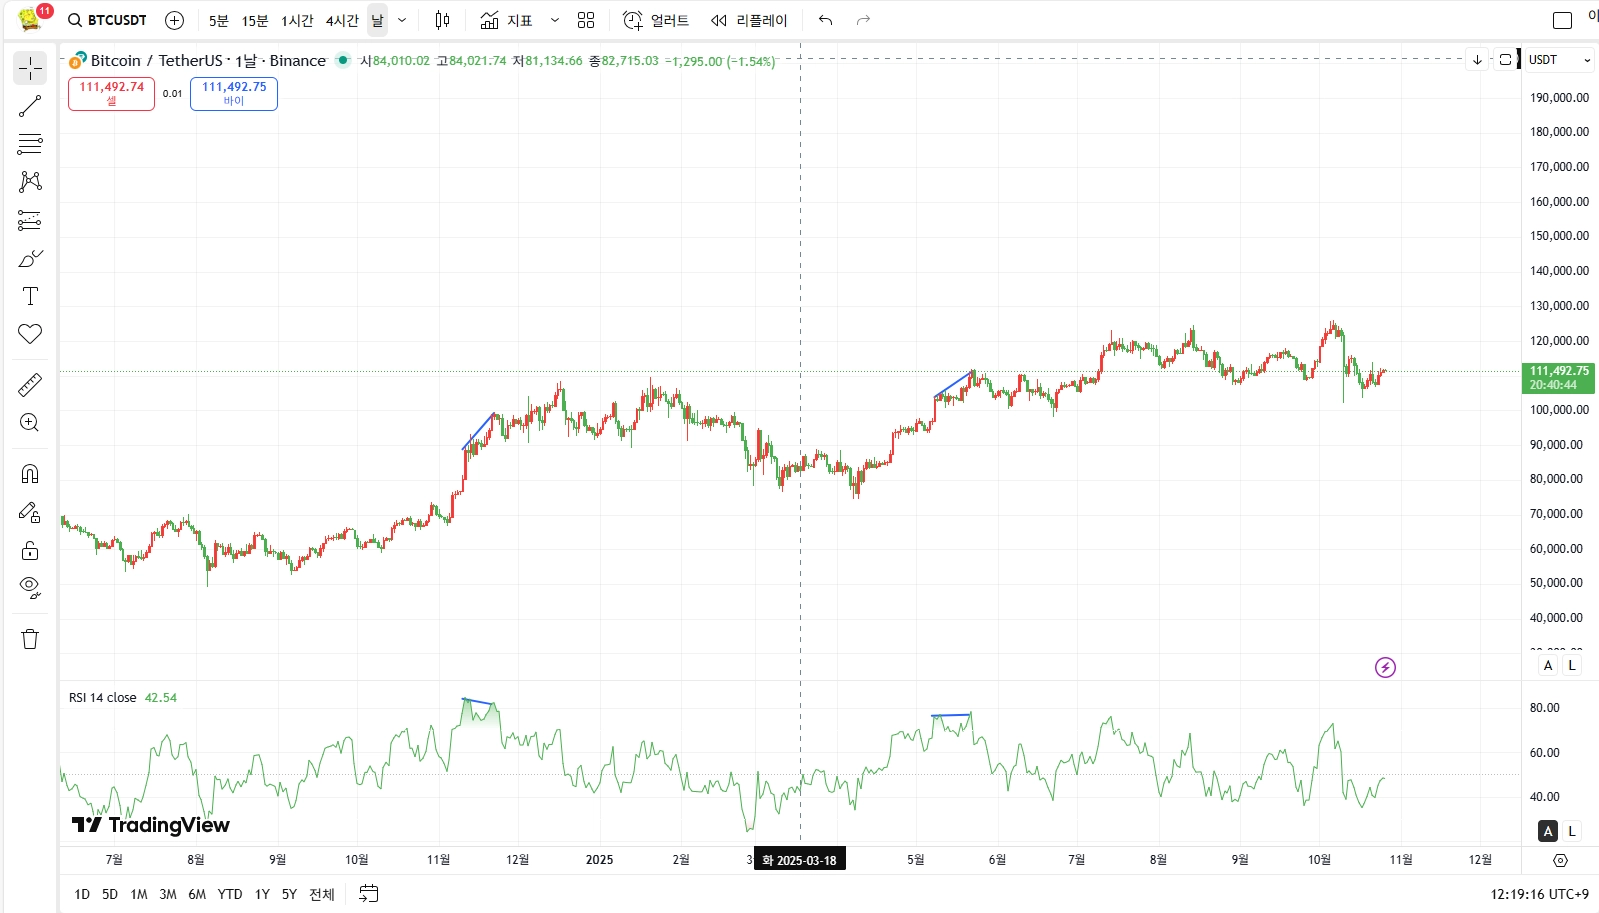
Task: Select the 1시간 interval
Action: coord(297,20)
